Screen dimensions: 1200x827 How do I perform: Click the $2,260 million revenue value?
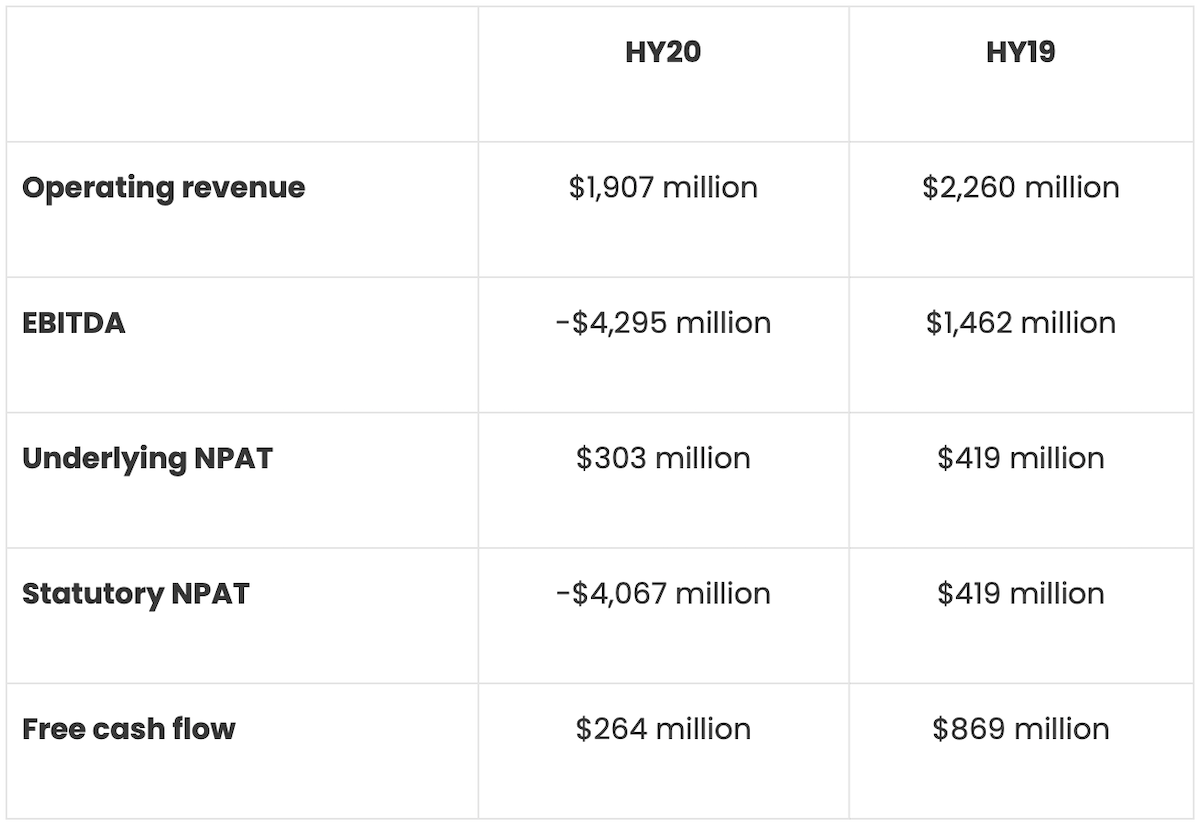click(x=1020, y=188)
